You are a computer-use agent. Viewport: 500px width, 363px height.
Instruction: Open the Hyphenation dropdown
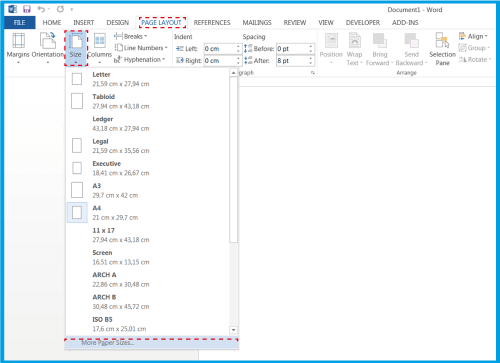click(140, 60)
